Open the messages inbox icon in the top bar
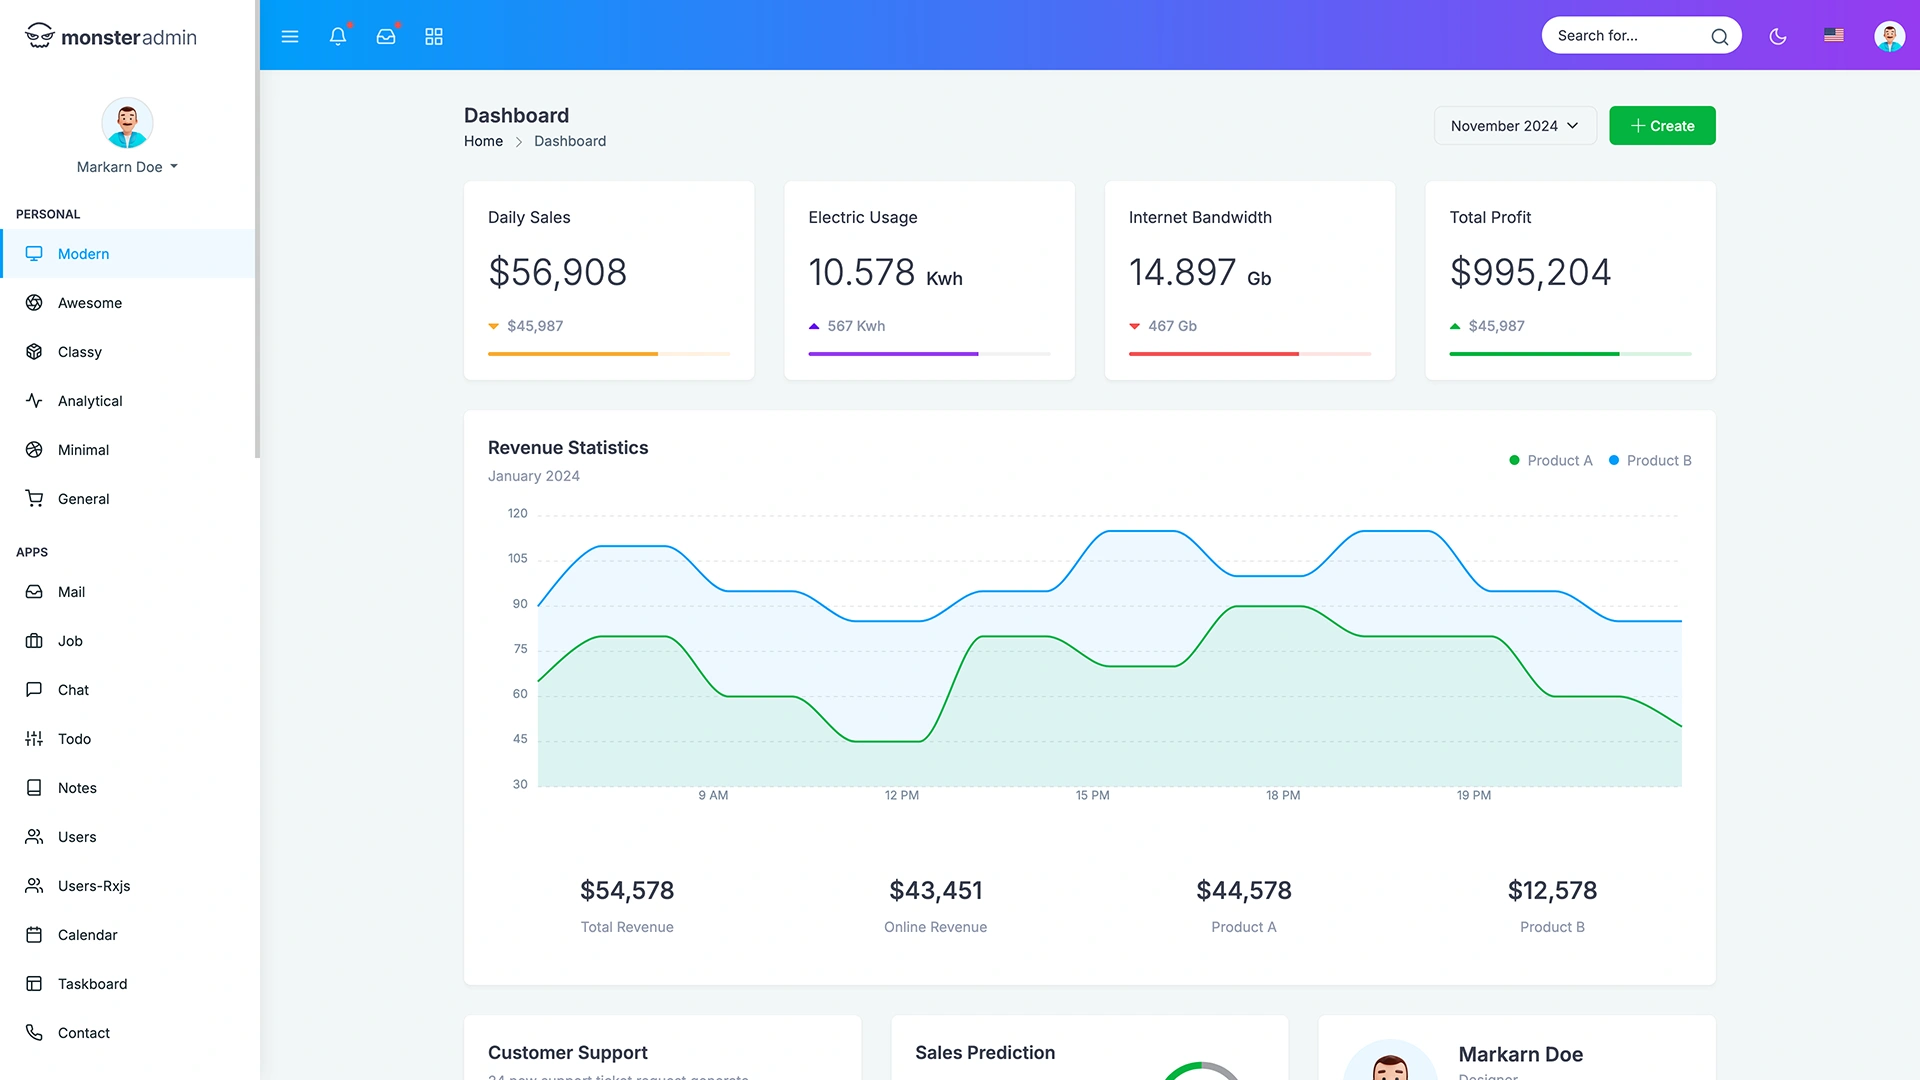 pyautogui.click(x=386, y=36)
